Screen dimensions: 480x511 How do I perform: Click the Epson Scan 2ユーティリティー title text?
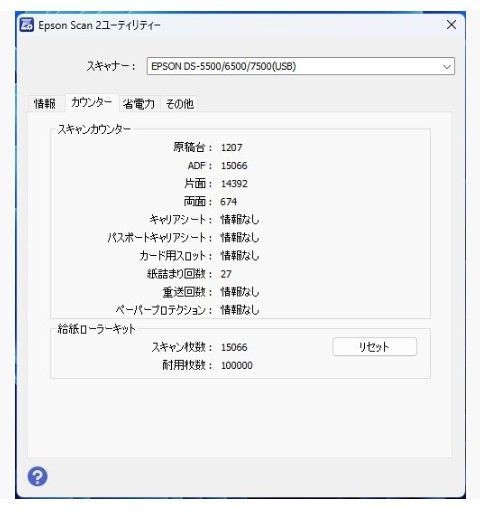pyautogui.click(x=99, y=25)
